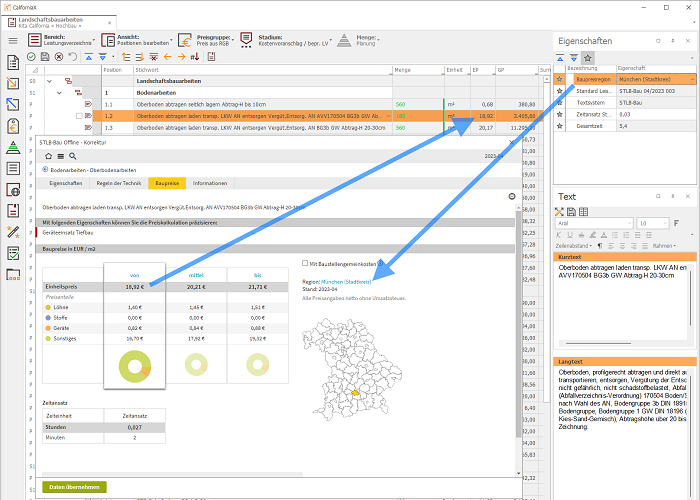The height and width of the screenshot is (500, 700).
Task: Collapse the Bodenarbeiten tree node
Action: pyautogui.click(x=59, y=93)
